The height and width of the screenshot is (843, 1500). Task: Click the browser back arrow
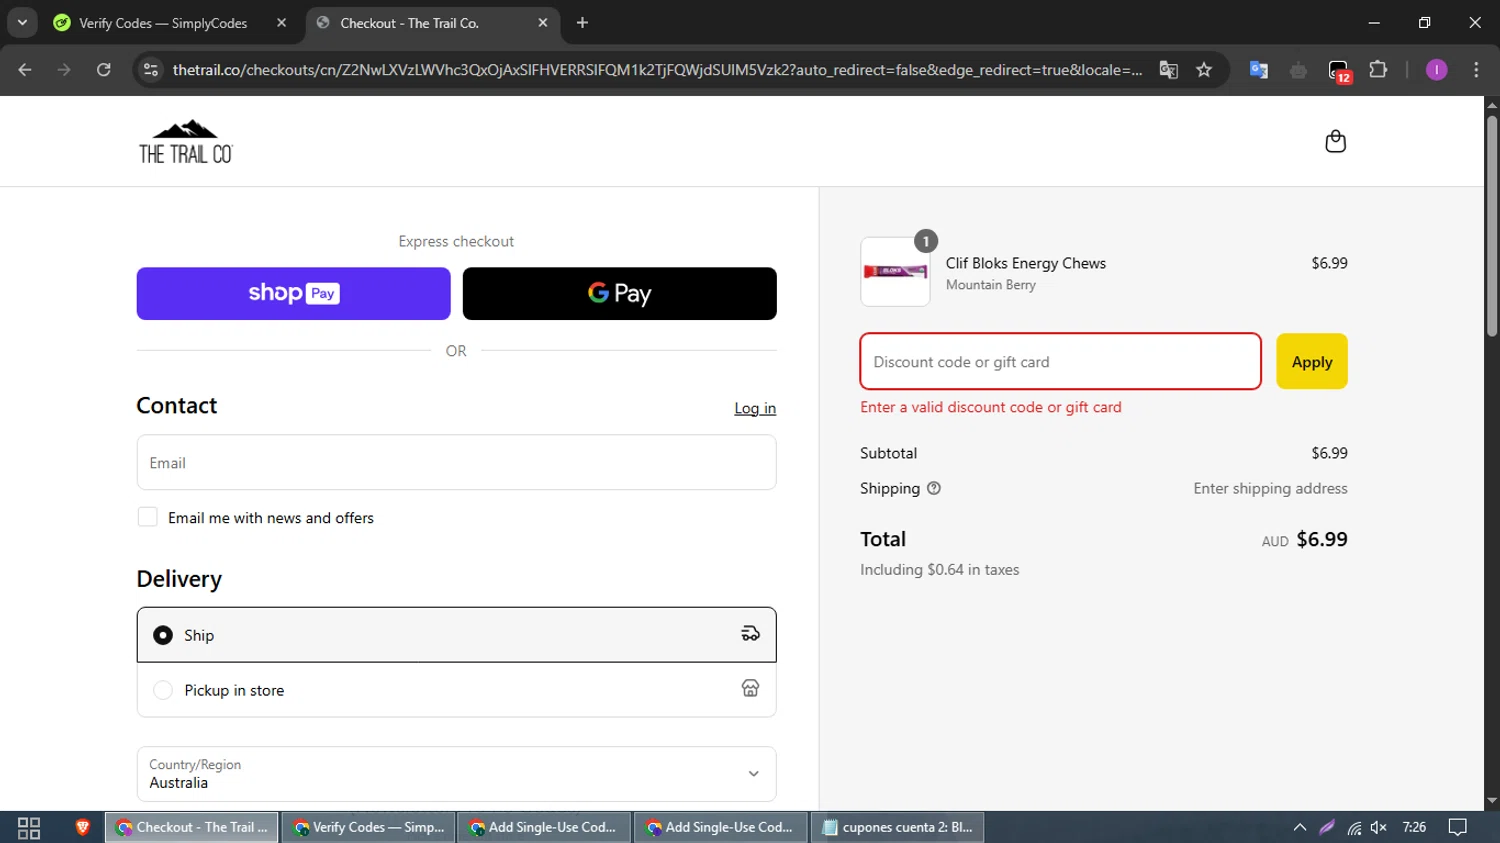tap(25, 69)
